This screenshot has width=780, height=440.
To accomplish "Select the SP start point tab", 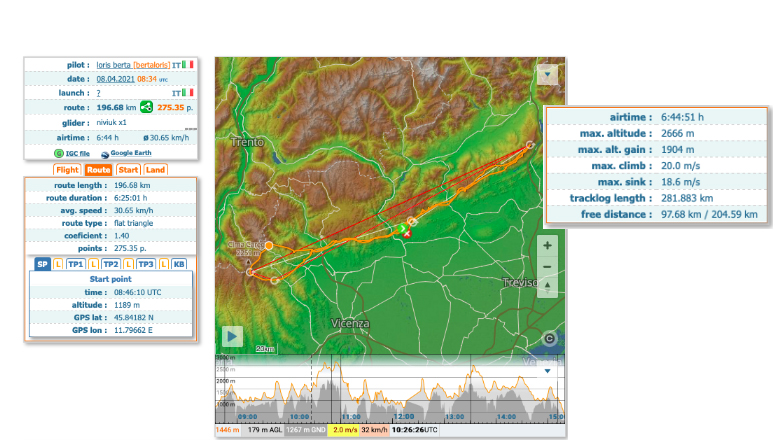I will coord(42,263).
